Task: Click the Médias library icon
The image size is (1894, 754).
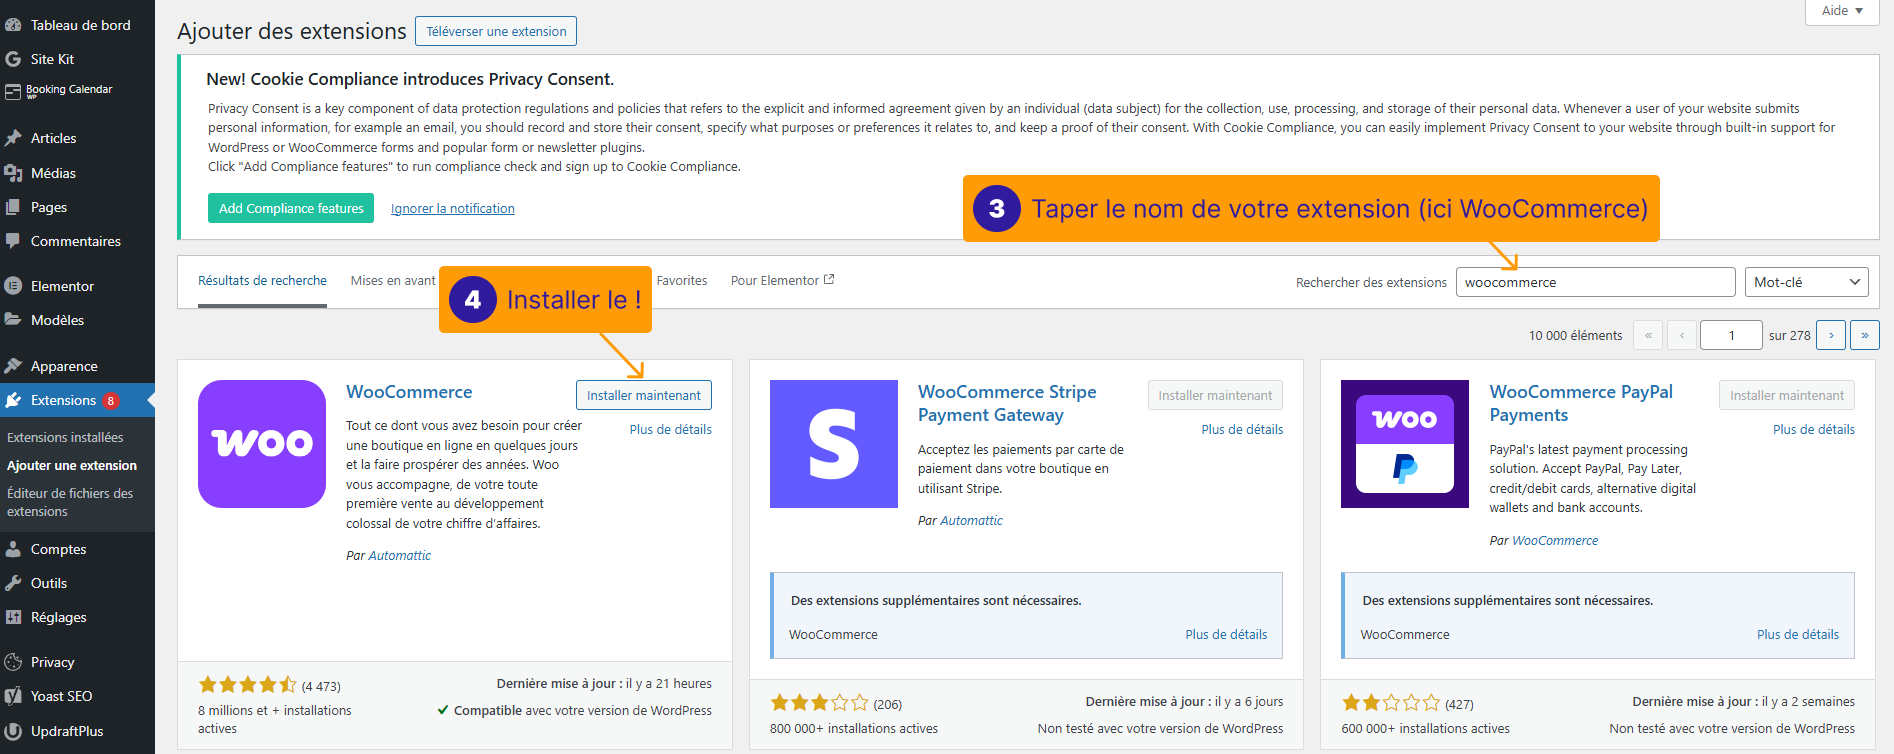Action: (13, 173)
